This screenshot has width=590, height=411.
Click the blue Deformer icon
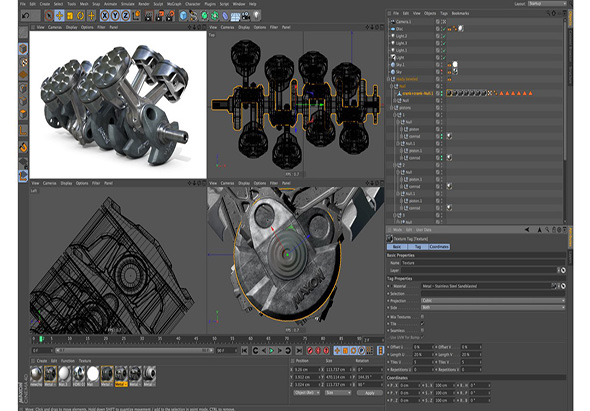[225, 15]
